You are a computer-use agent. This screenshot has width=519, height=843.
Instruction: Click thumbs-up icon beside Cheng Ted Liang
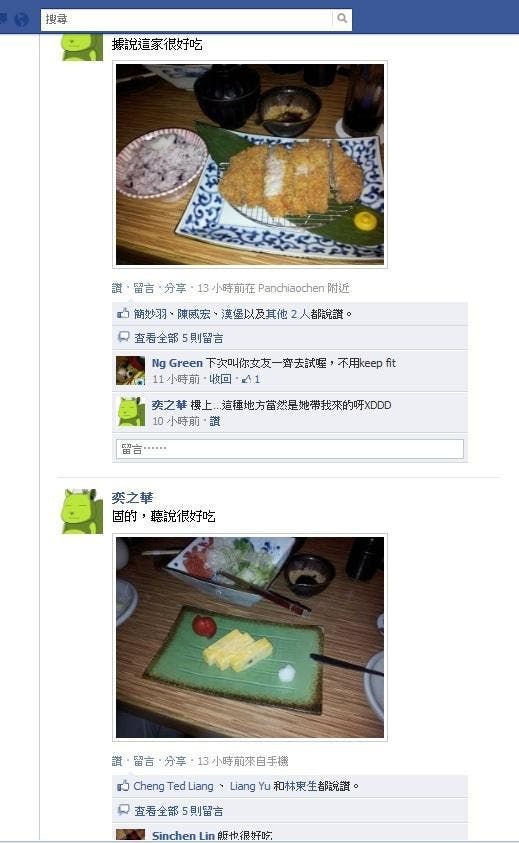pyautogui.click(x=123, y=785)
